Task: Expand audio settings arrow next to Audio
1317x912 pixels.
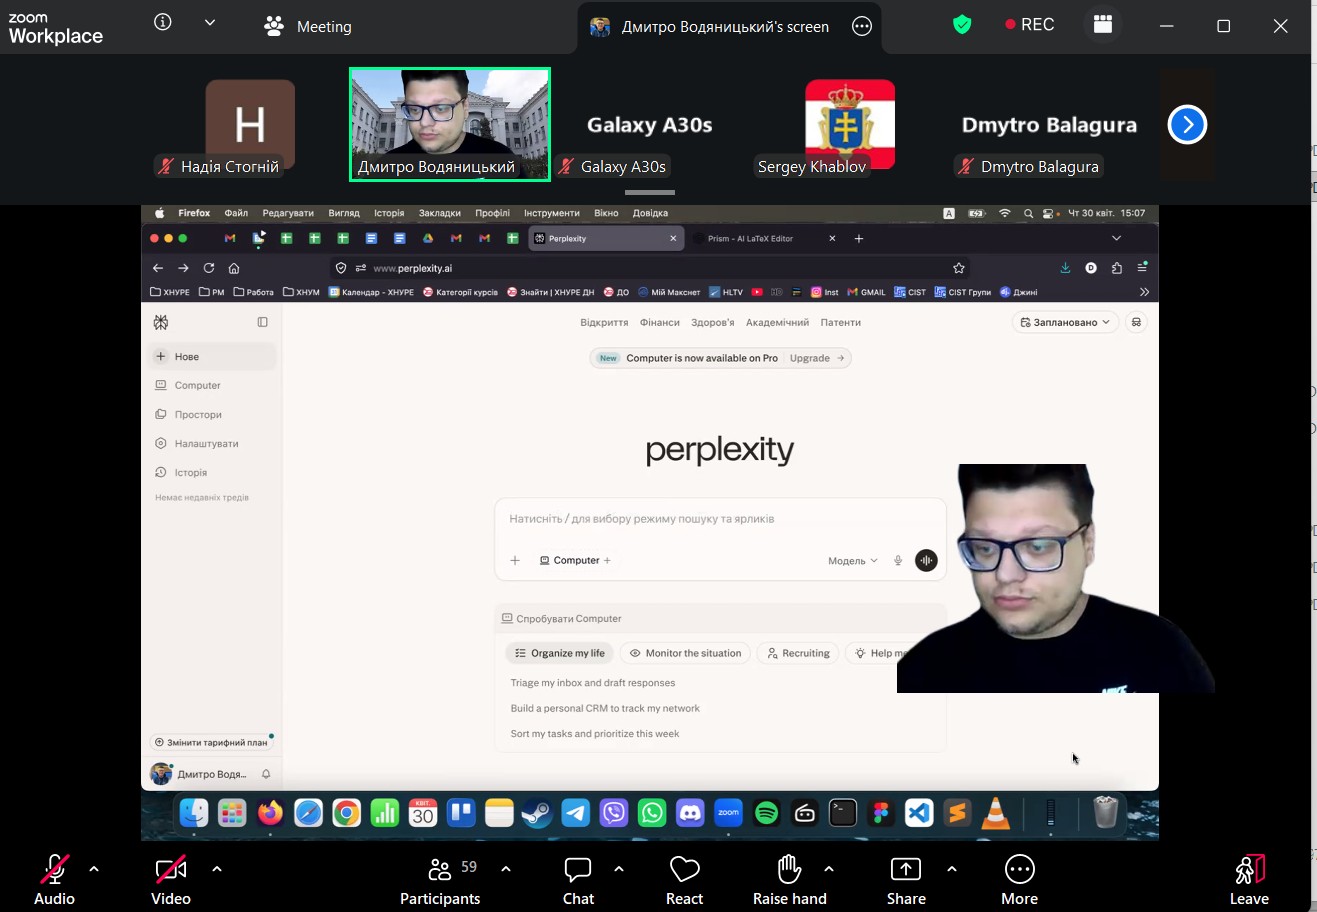Action: coord(94,869)
